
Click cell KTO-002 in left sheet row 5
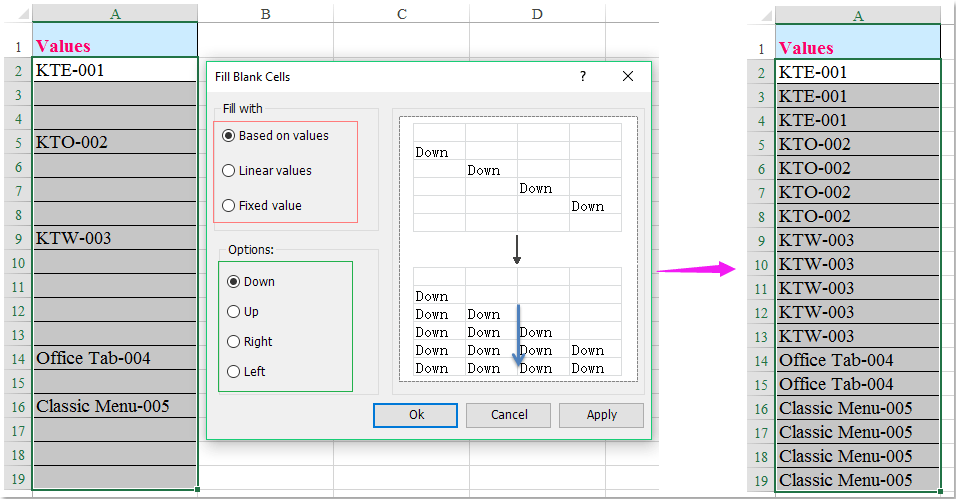point(115,142)
